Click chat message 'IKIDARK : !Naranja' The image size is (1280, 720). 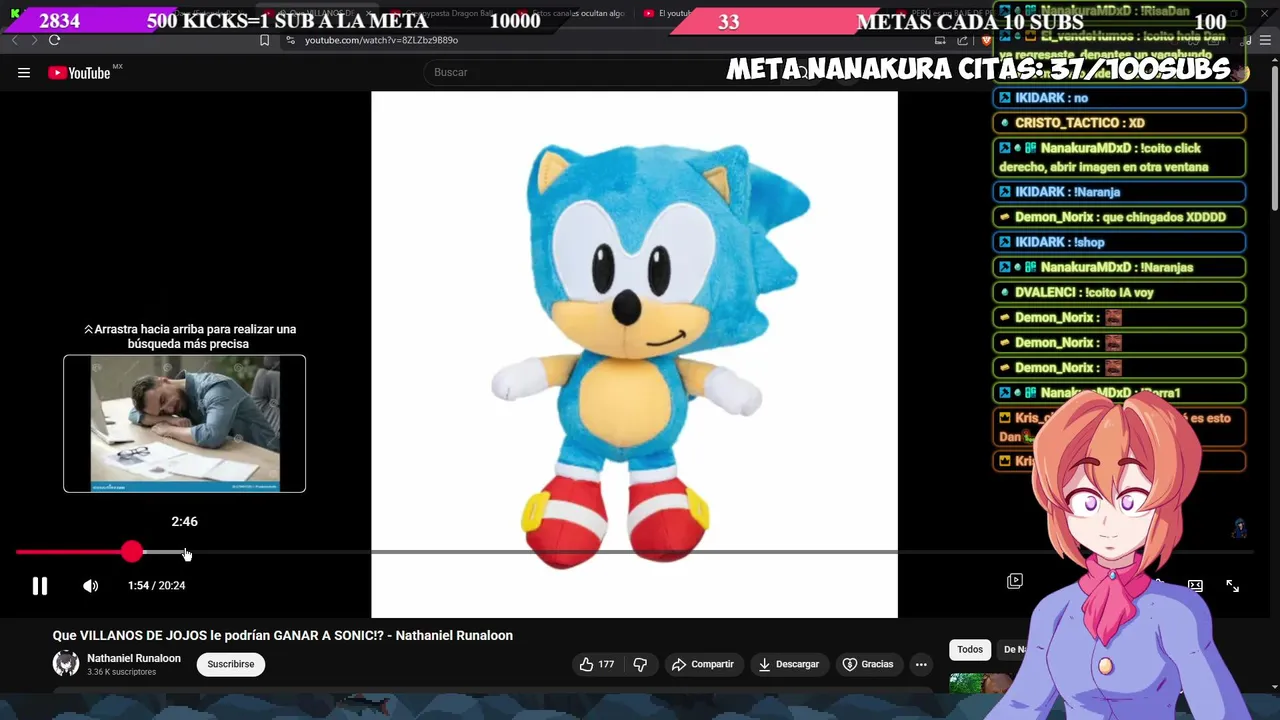click(1119, 192)
